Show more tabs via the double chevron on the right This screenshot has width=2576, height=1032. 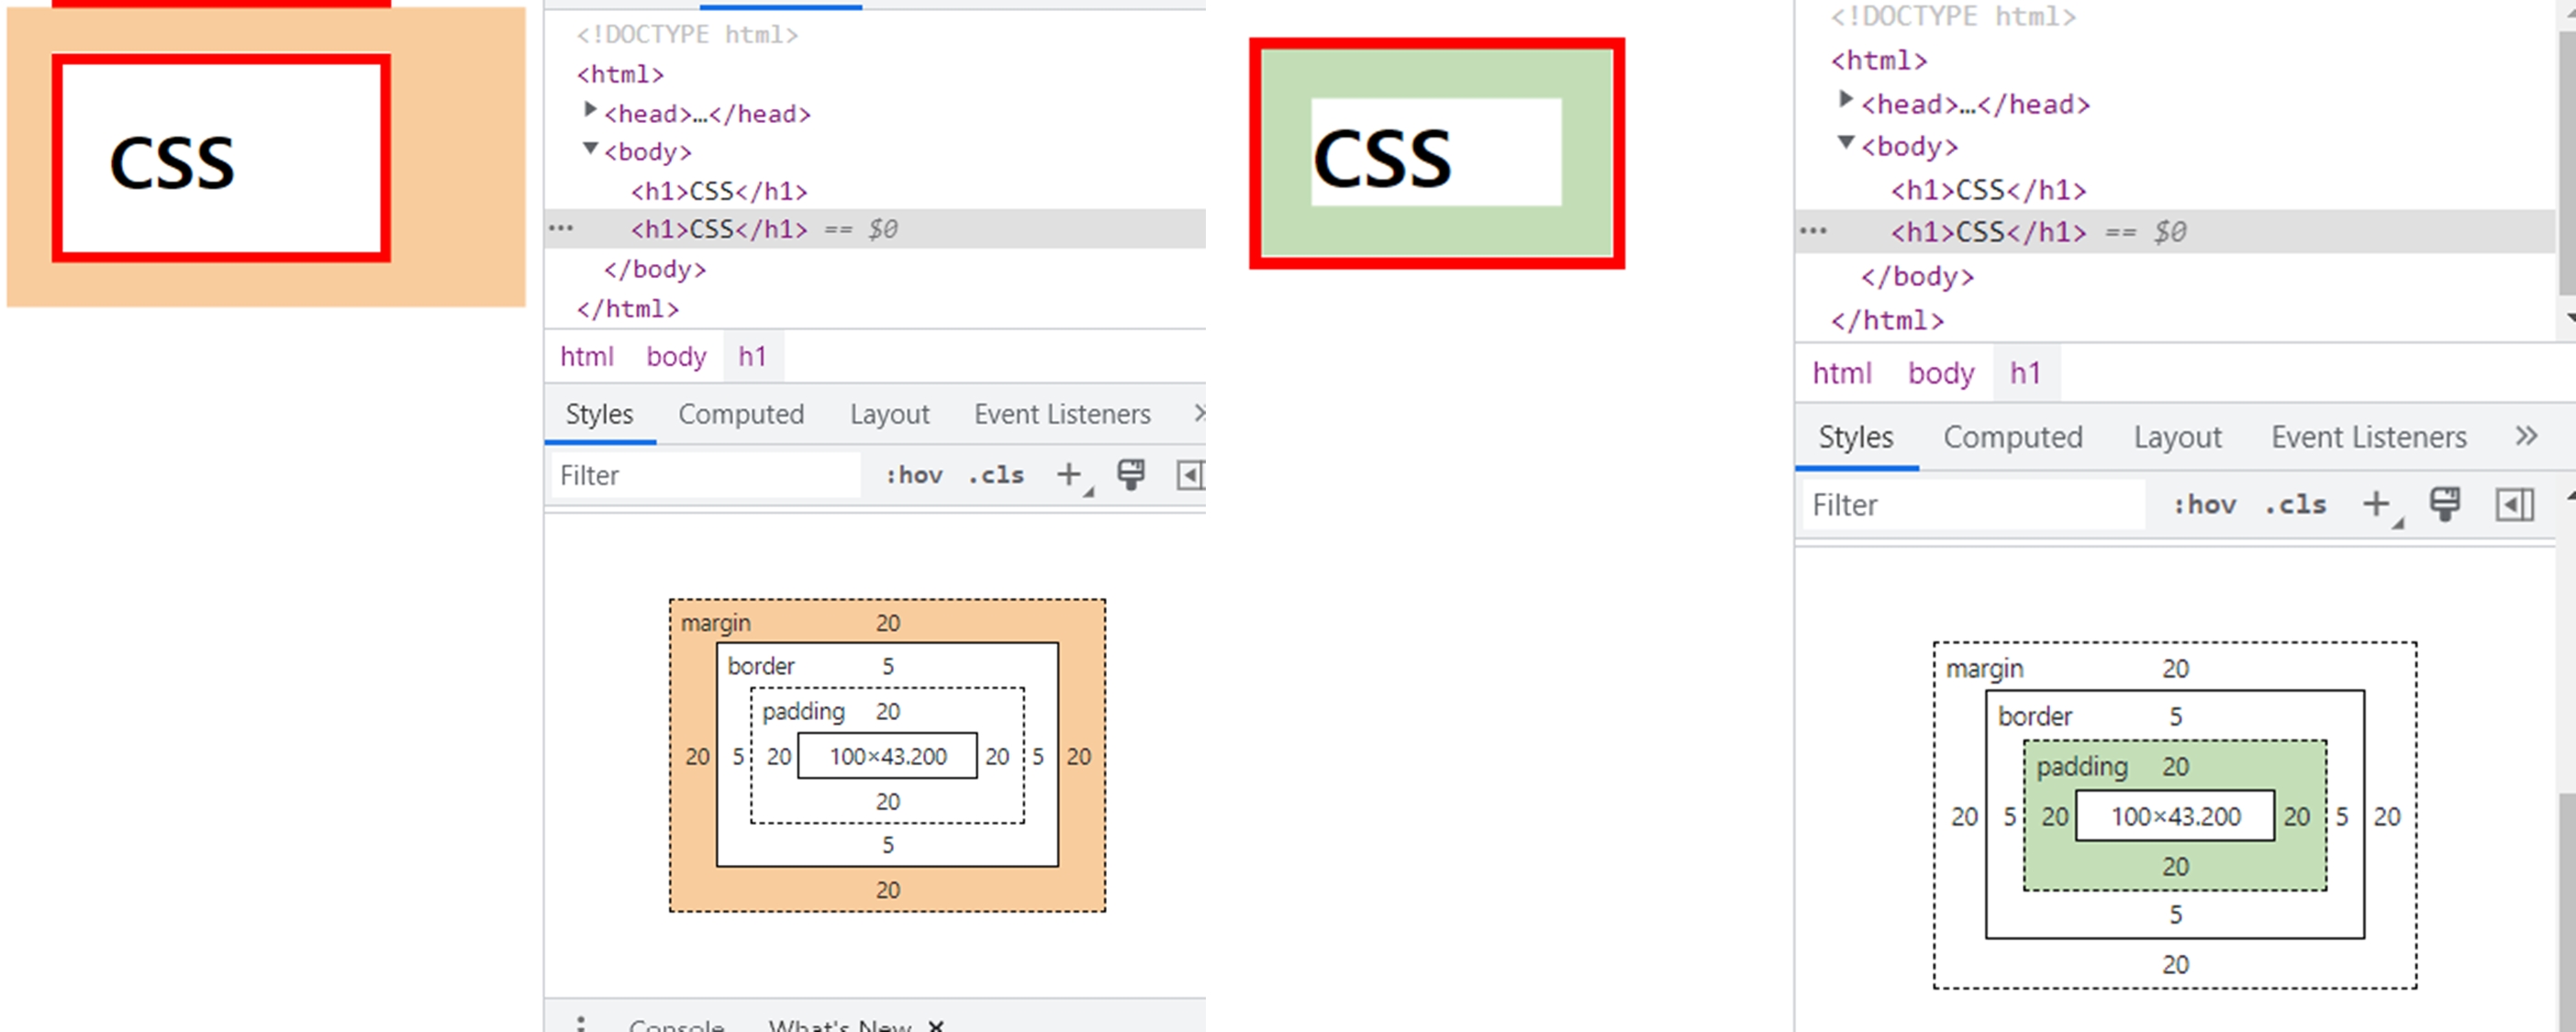[x=2526, y=436]
